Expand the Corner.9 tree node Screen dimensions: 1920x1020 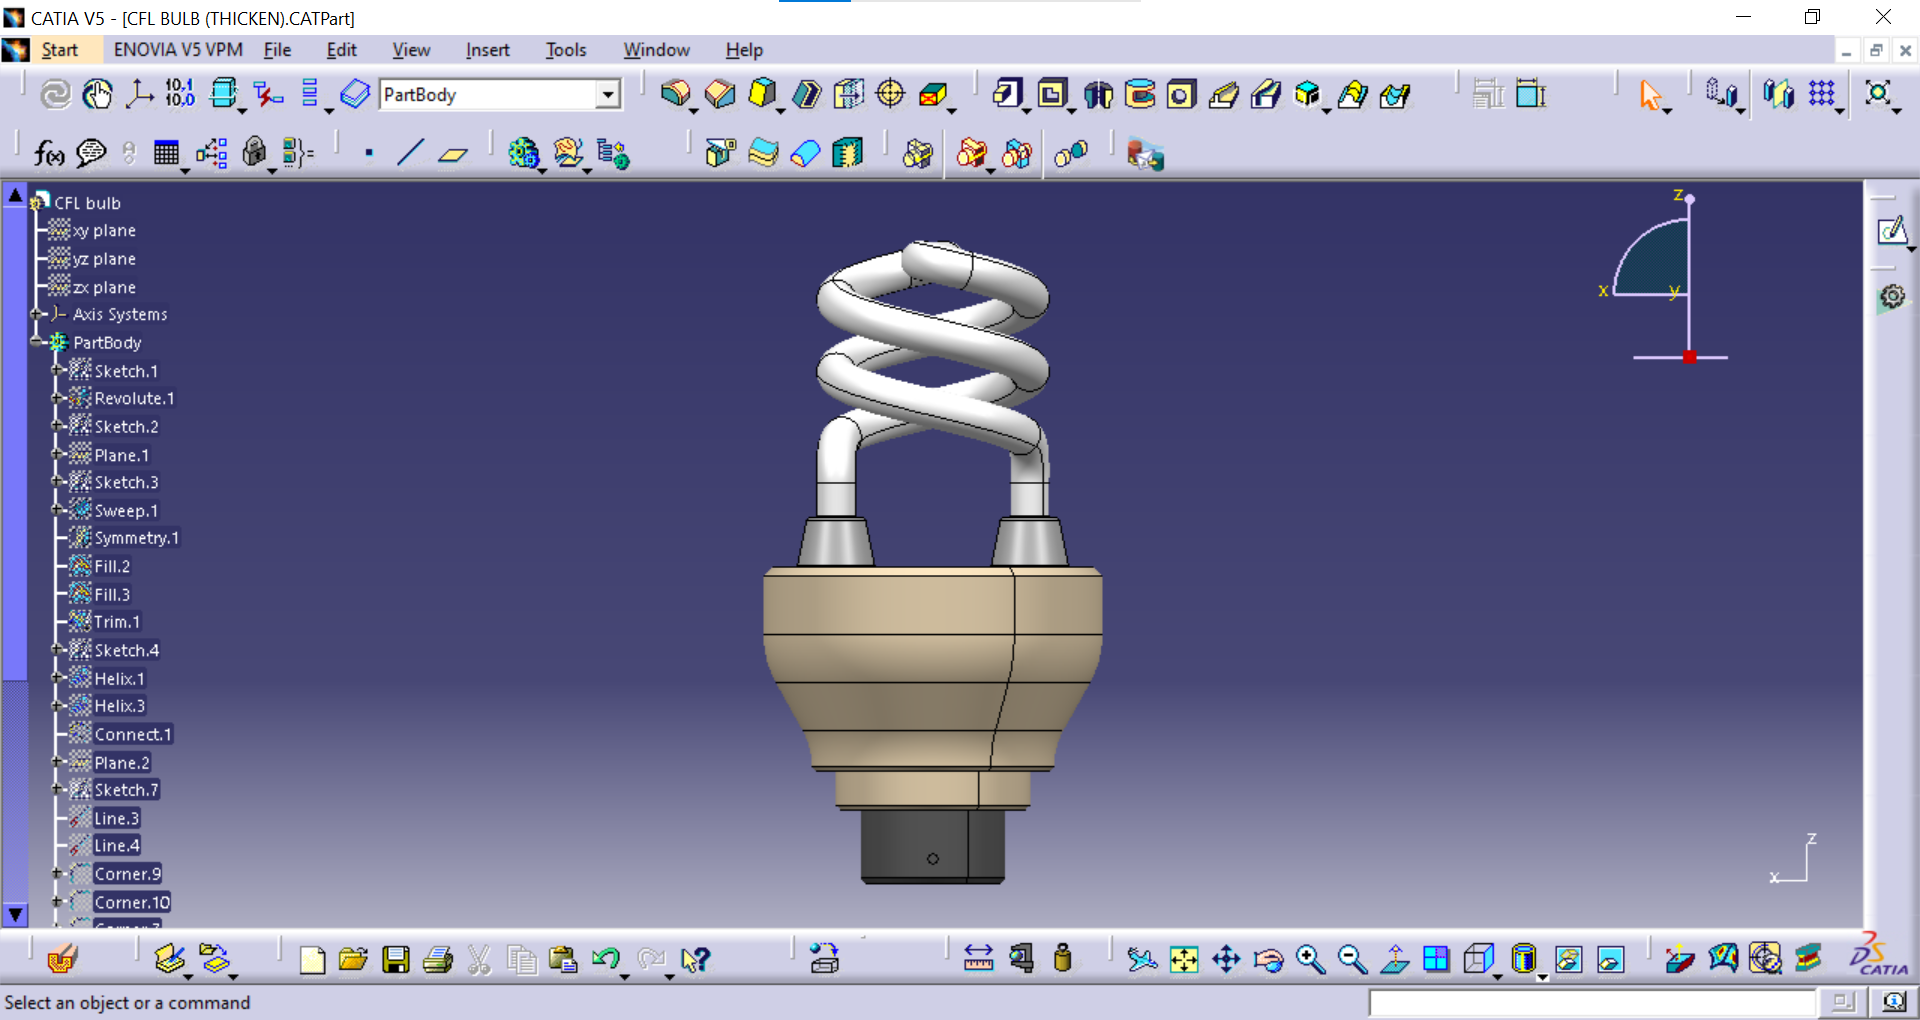tap(58, 874)
